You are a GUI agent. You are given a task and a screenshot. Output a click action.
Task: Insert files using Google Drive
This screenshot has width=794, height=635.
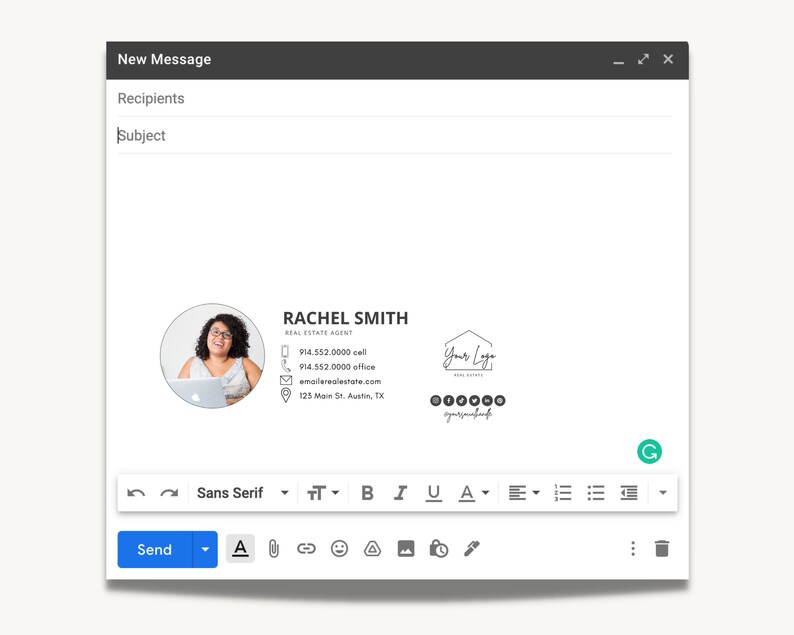(x=372, y=548)
